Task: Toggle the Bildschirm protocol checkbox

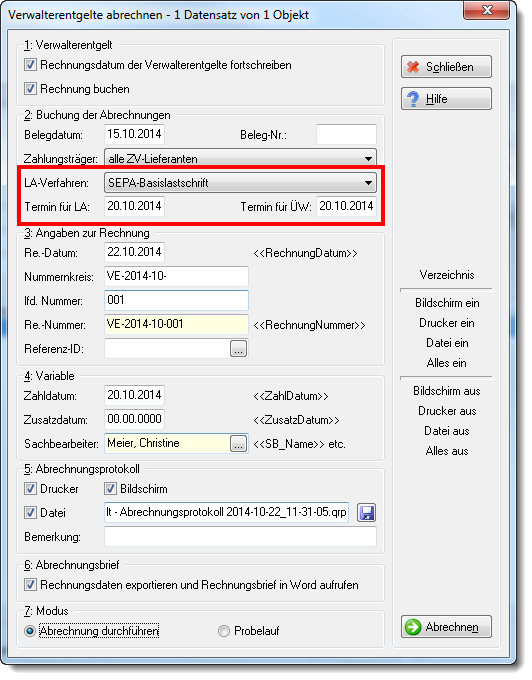Action: pos(110,489)
